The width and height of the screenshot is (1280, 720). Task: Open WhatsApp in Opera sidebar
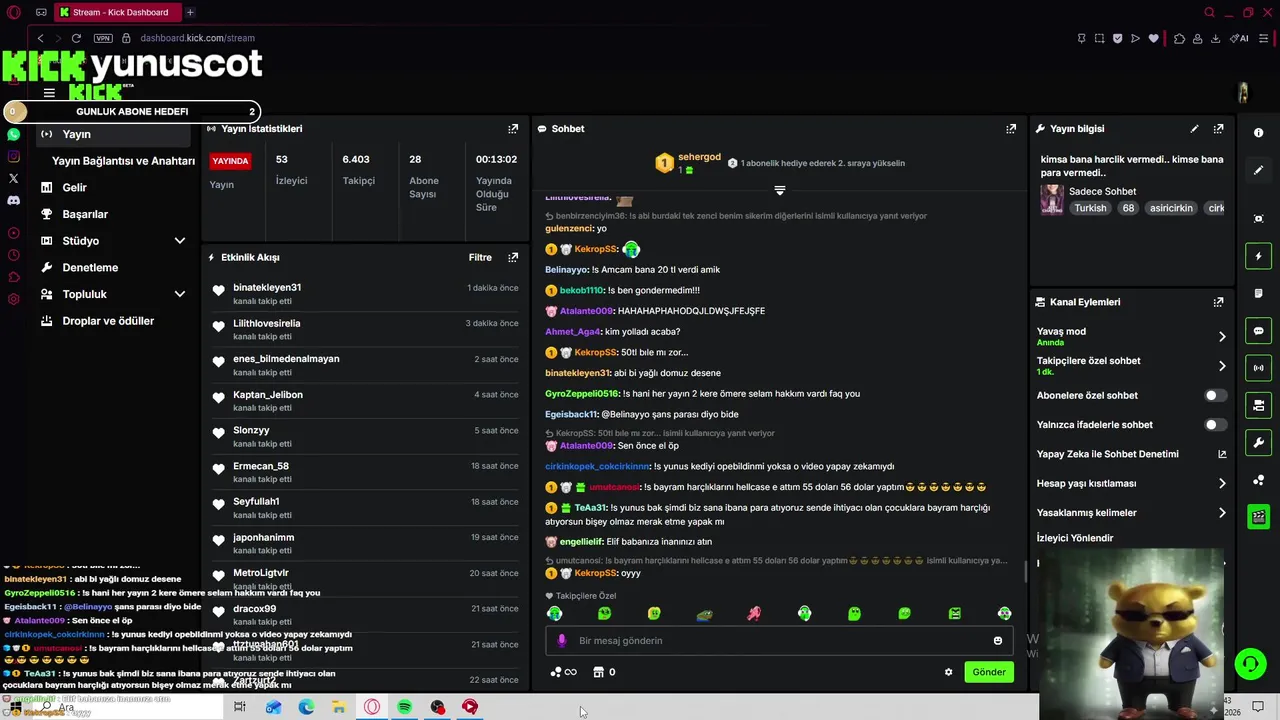[x=14, y=134]
